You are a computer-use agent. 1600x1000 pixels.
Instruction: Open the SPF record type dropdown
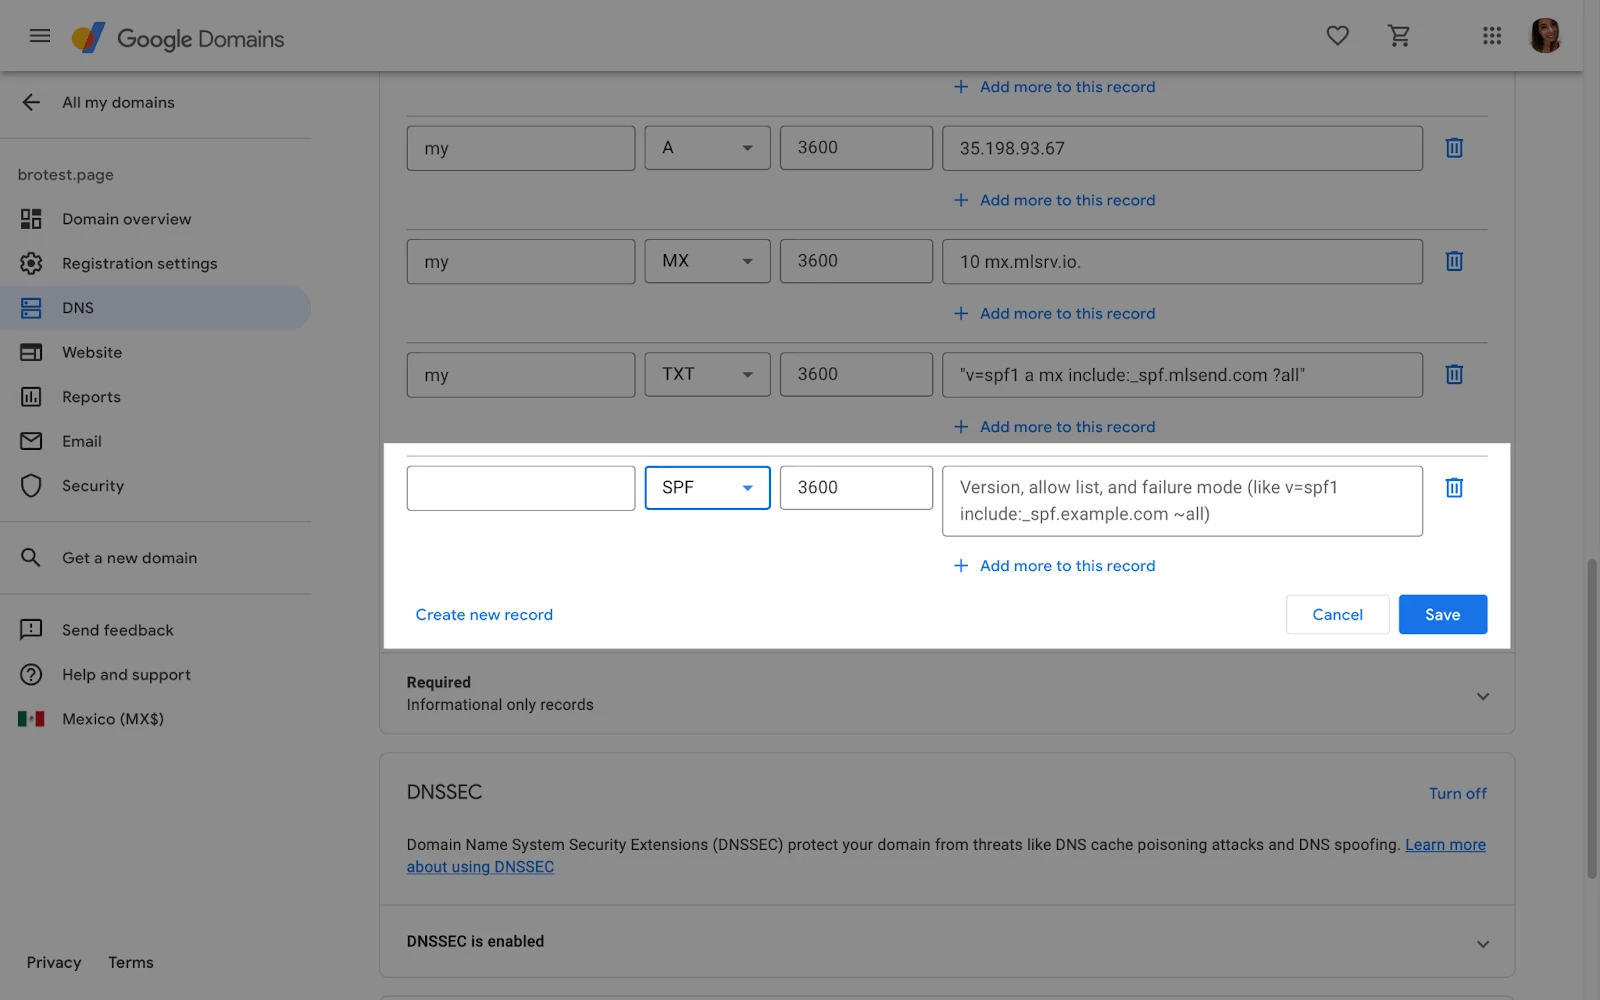[x=707, y=488]
